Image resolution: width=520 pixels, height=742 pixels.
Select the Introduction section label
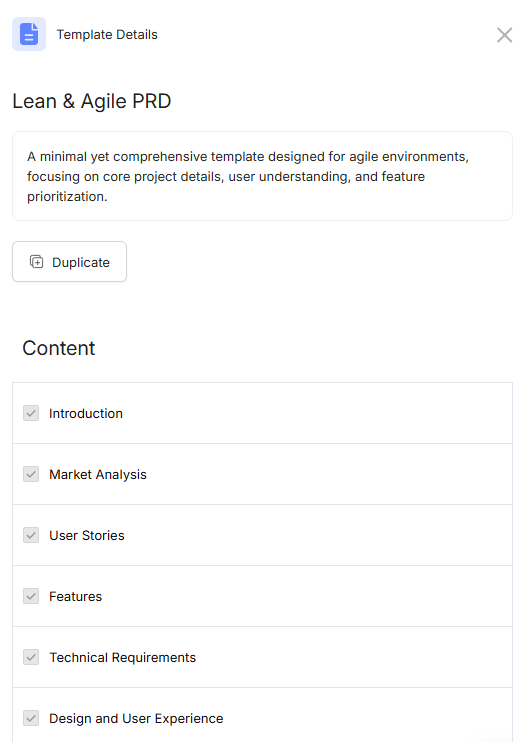point(86,414)
